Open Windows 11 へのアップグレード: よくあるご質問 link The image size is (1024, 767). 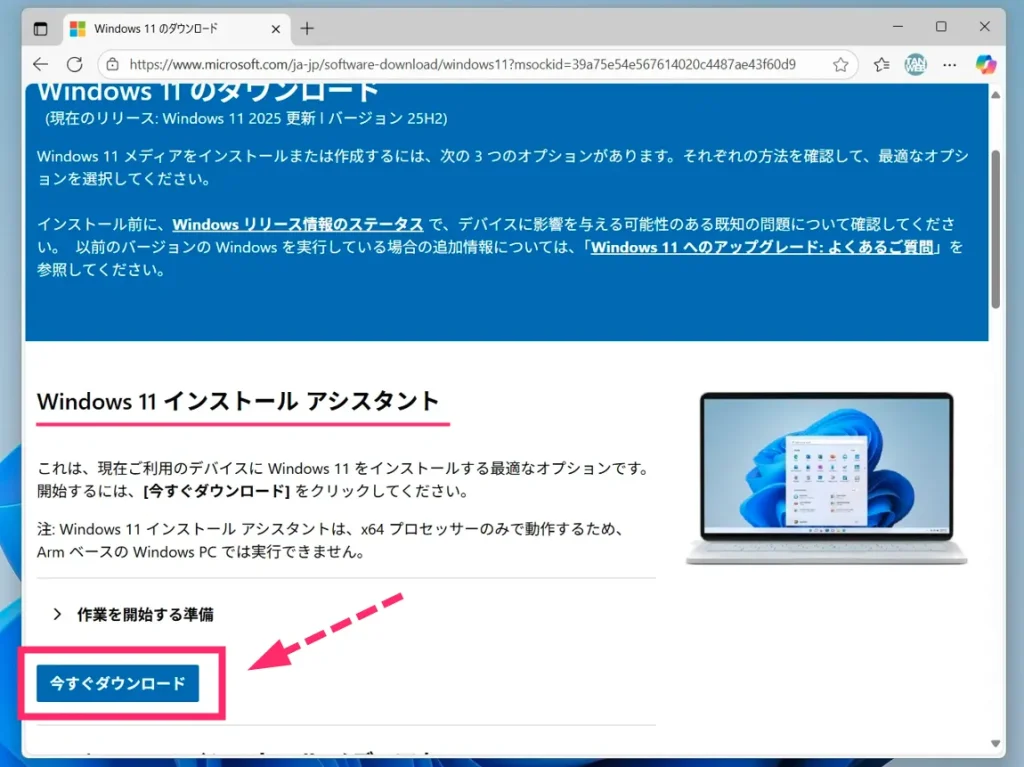(x=765, y=246)
